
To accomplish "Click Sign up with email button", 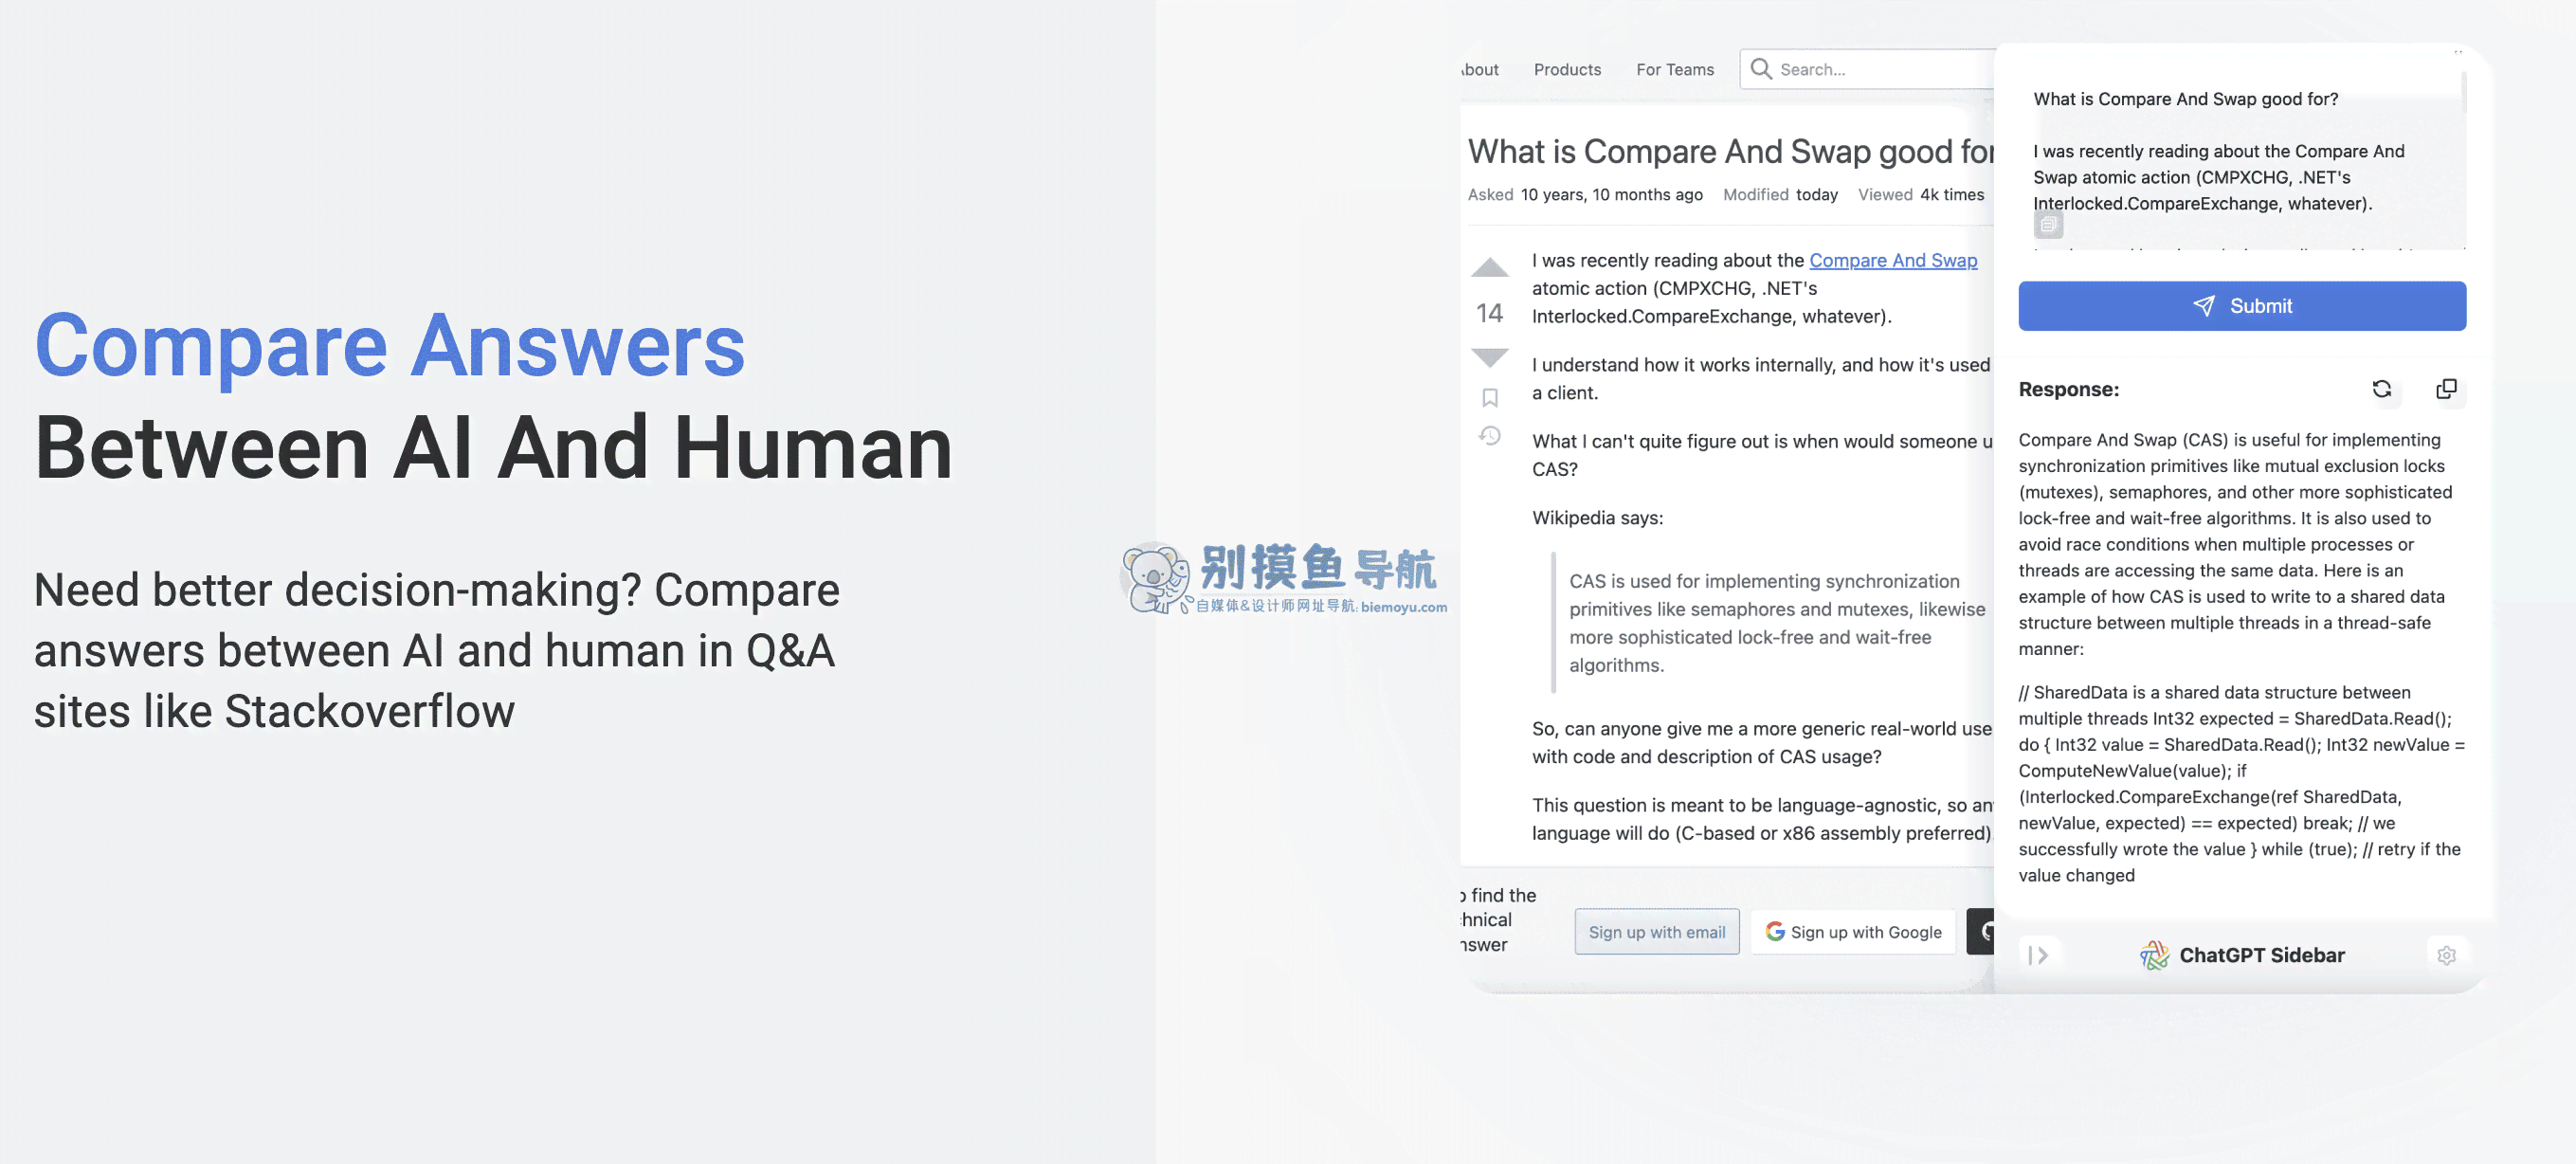I will tap(1653, 932).
